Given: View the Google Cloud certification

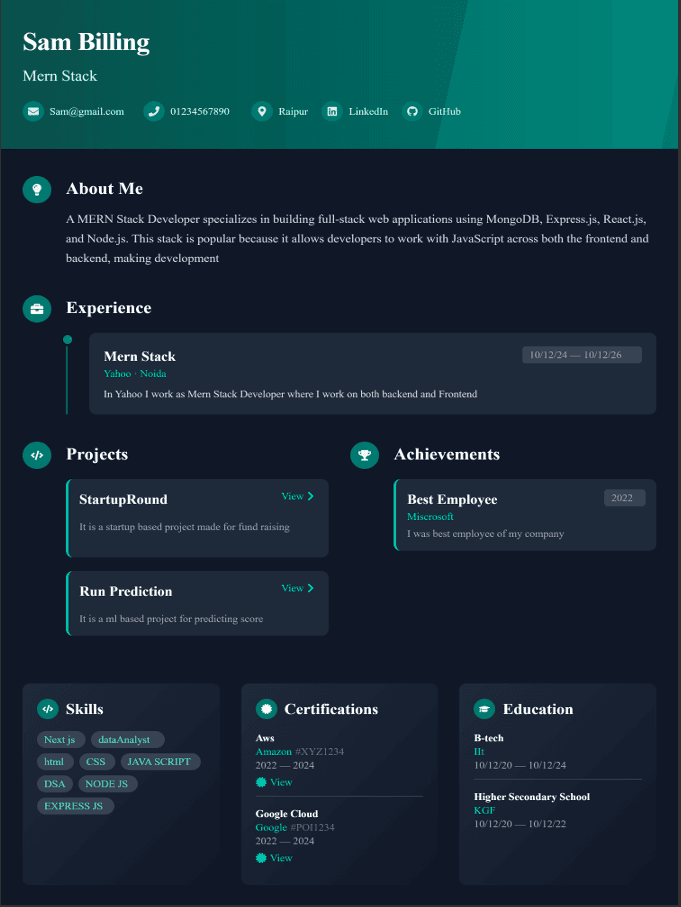Looking at the screenshot, I should click(x=274, y=858).
